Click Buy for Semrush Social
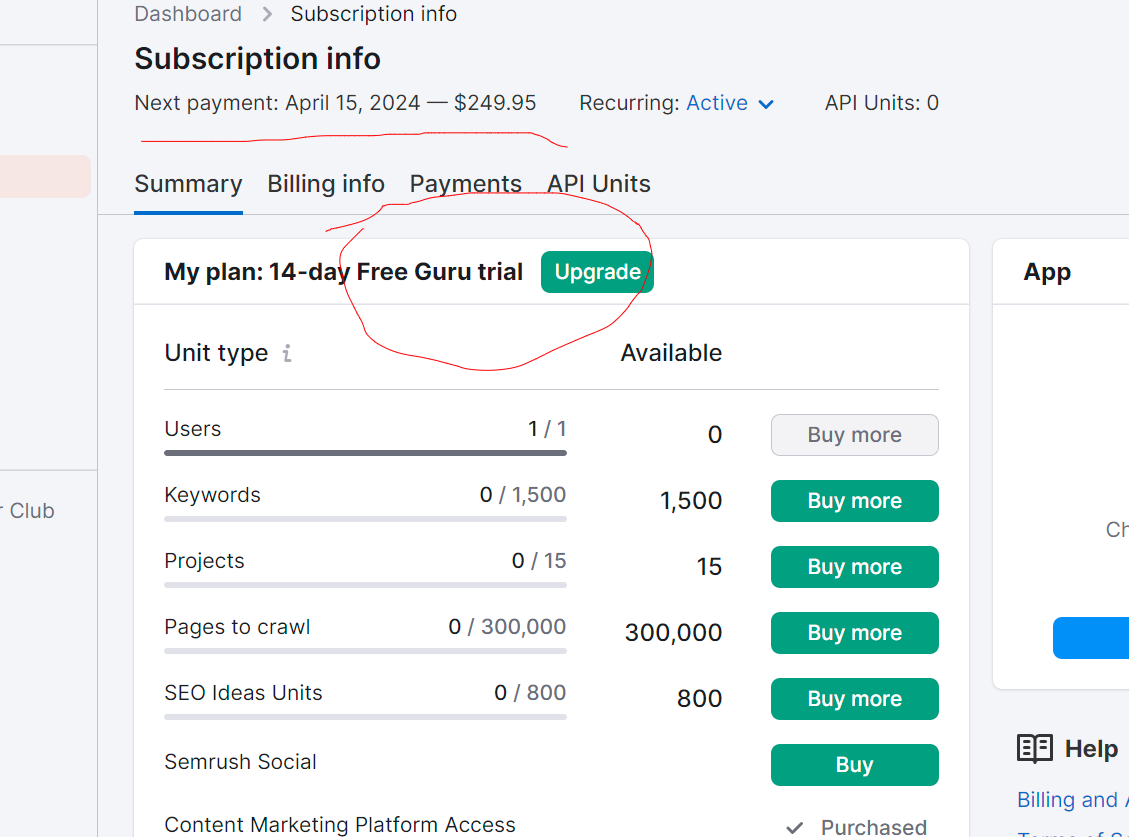1129x837 pixels. point(855,765)
